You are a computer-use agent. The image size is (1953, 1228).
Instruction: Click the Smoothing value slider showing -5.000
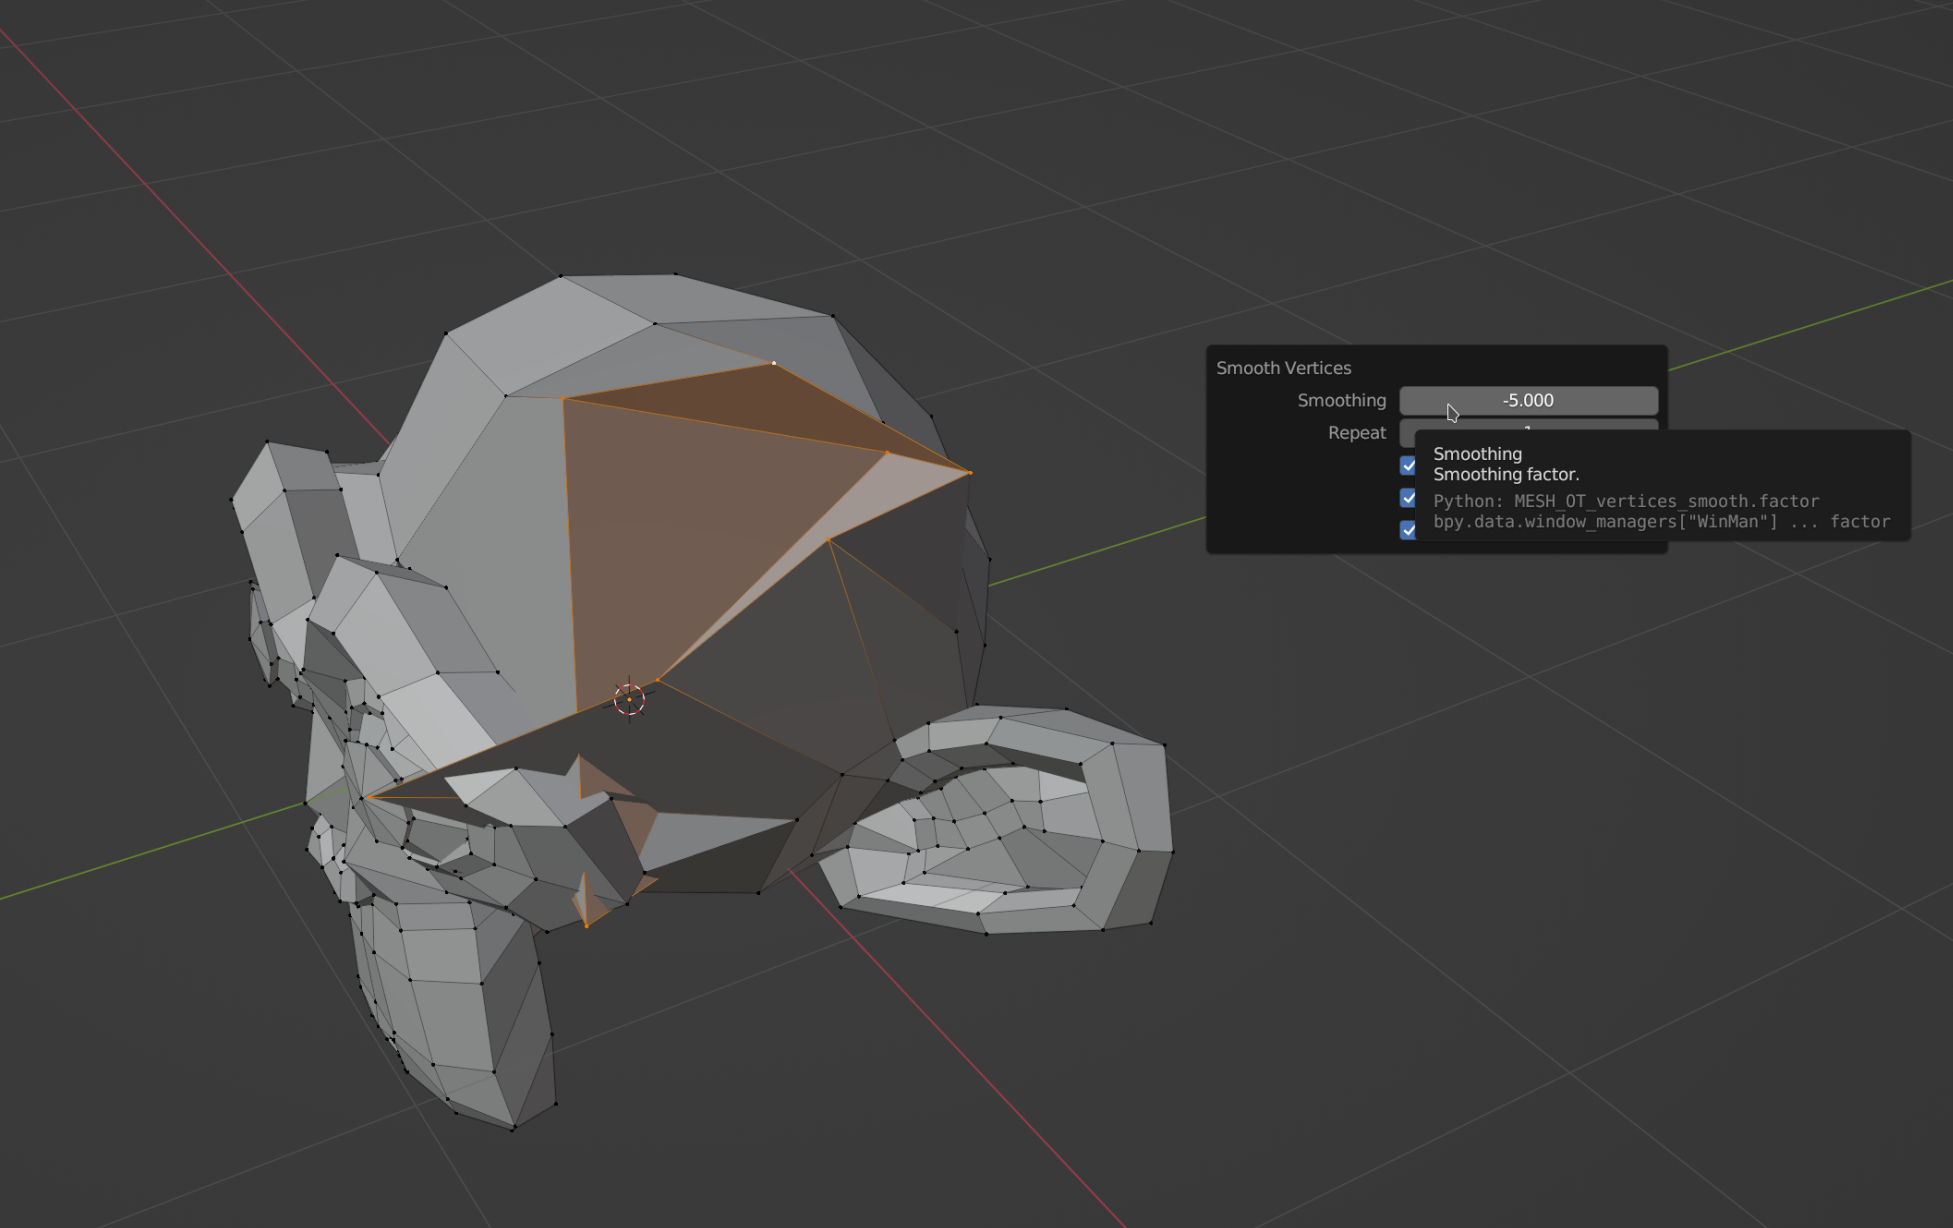tap(1528, 400)
